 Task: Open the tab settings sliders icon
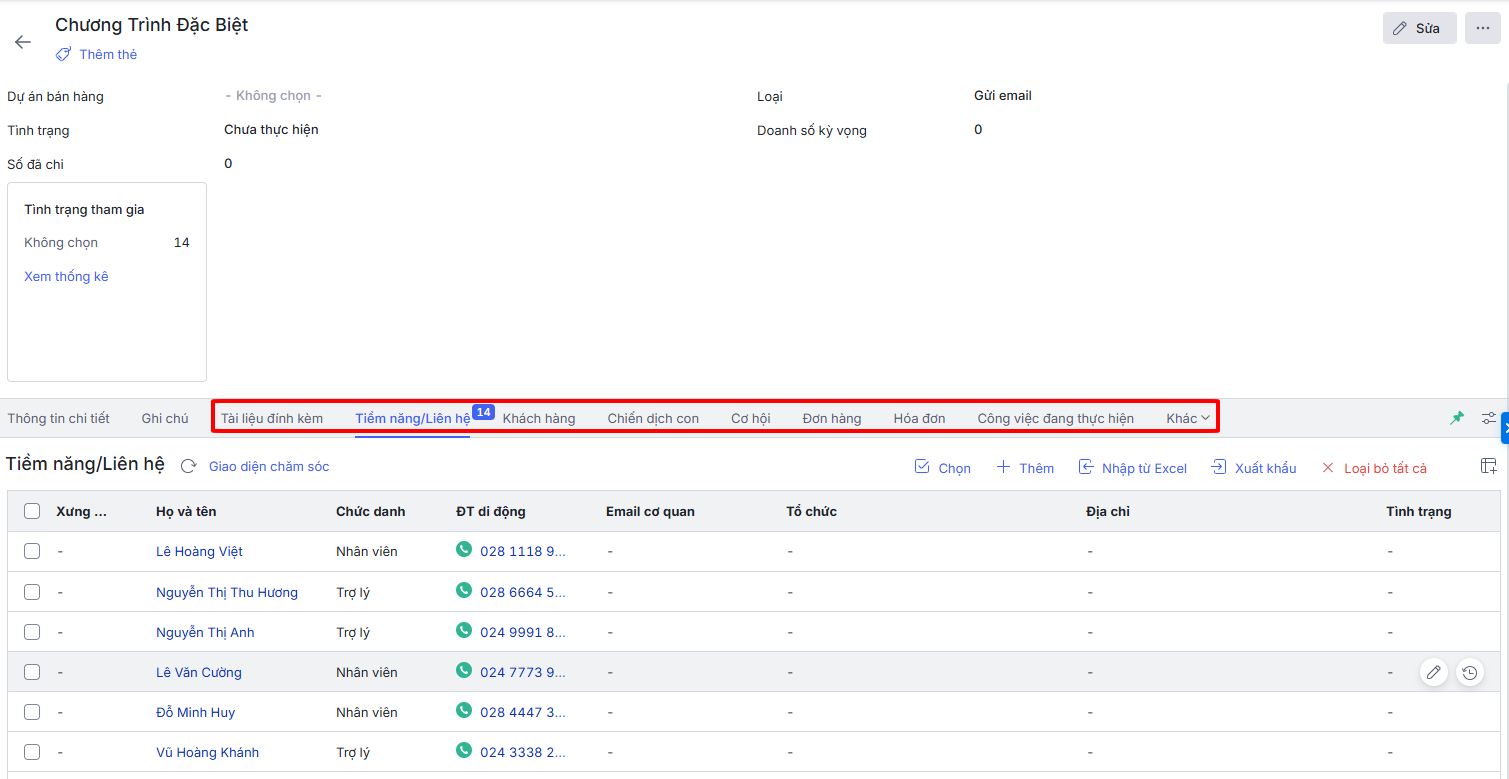(1488, 418)
